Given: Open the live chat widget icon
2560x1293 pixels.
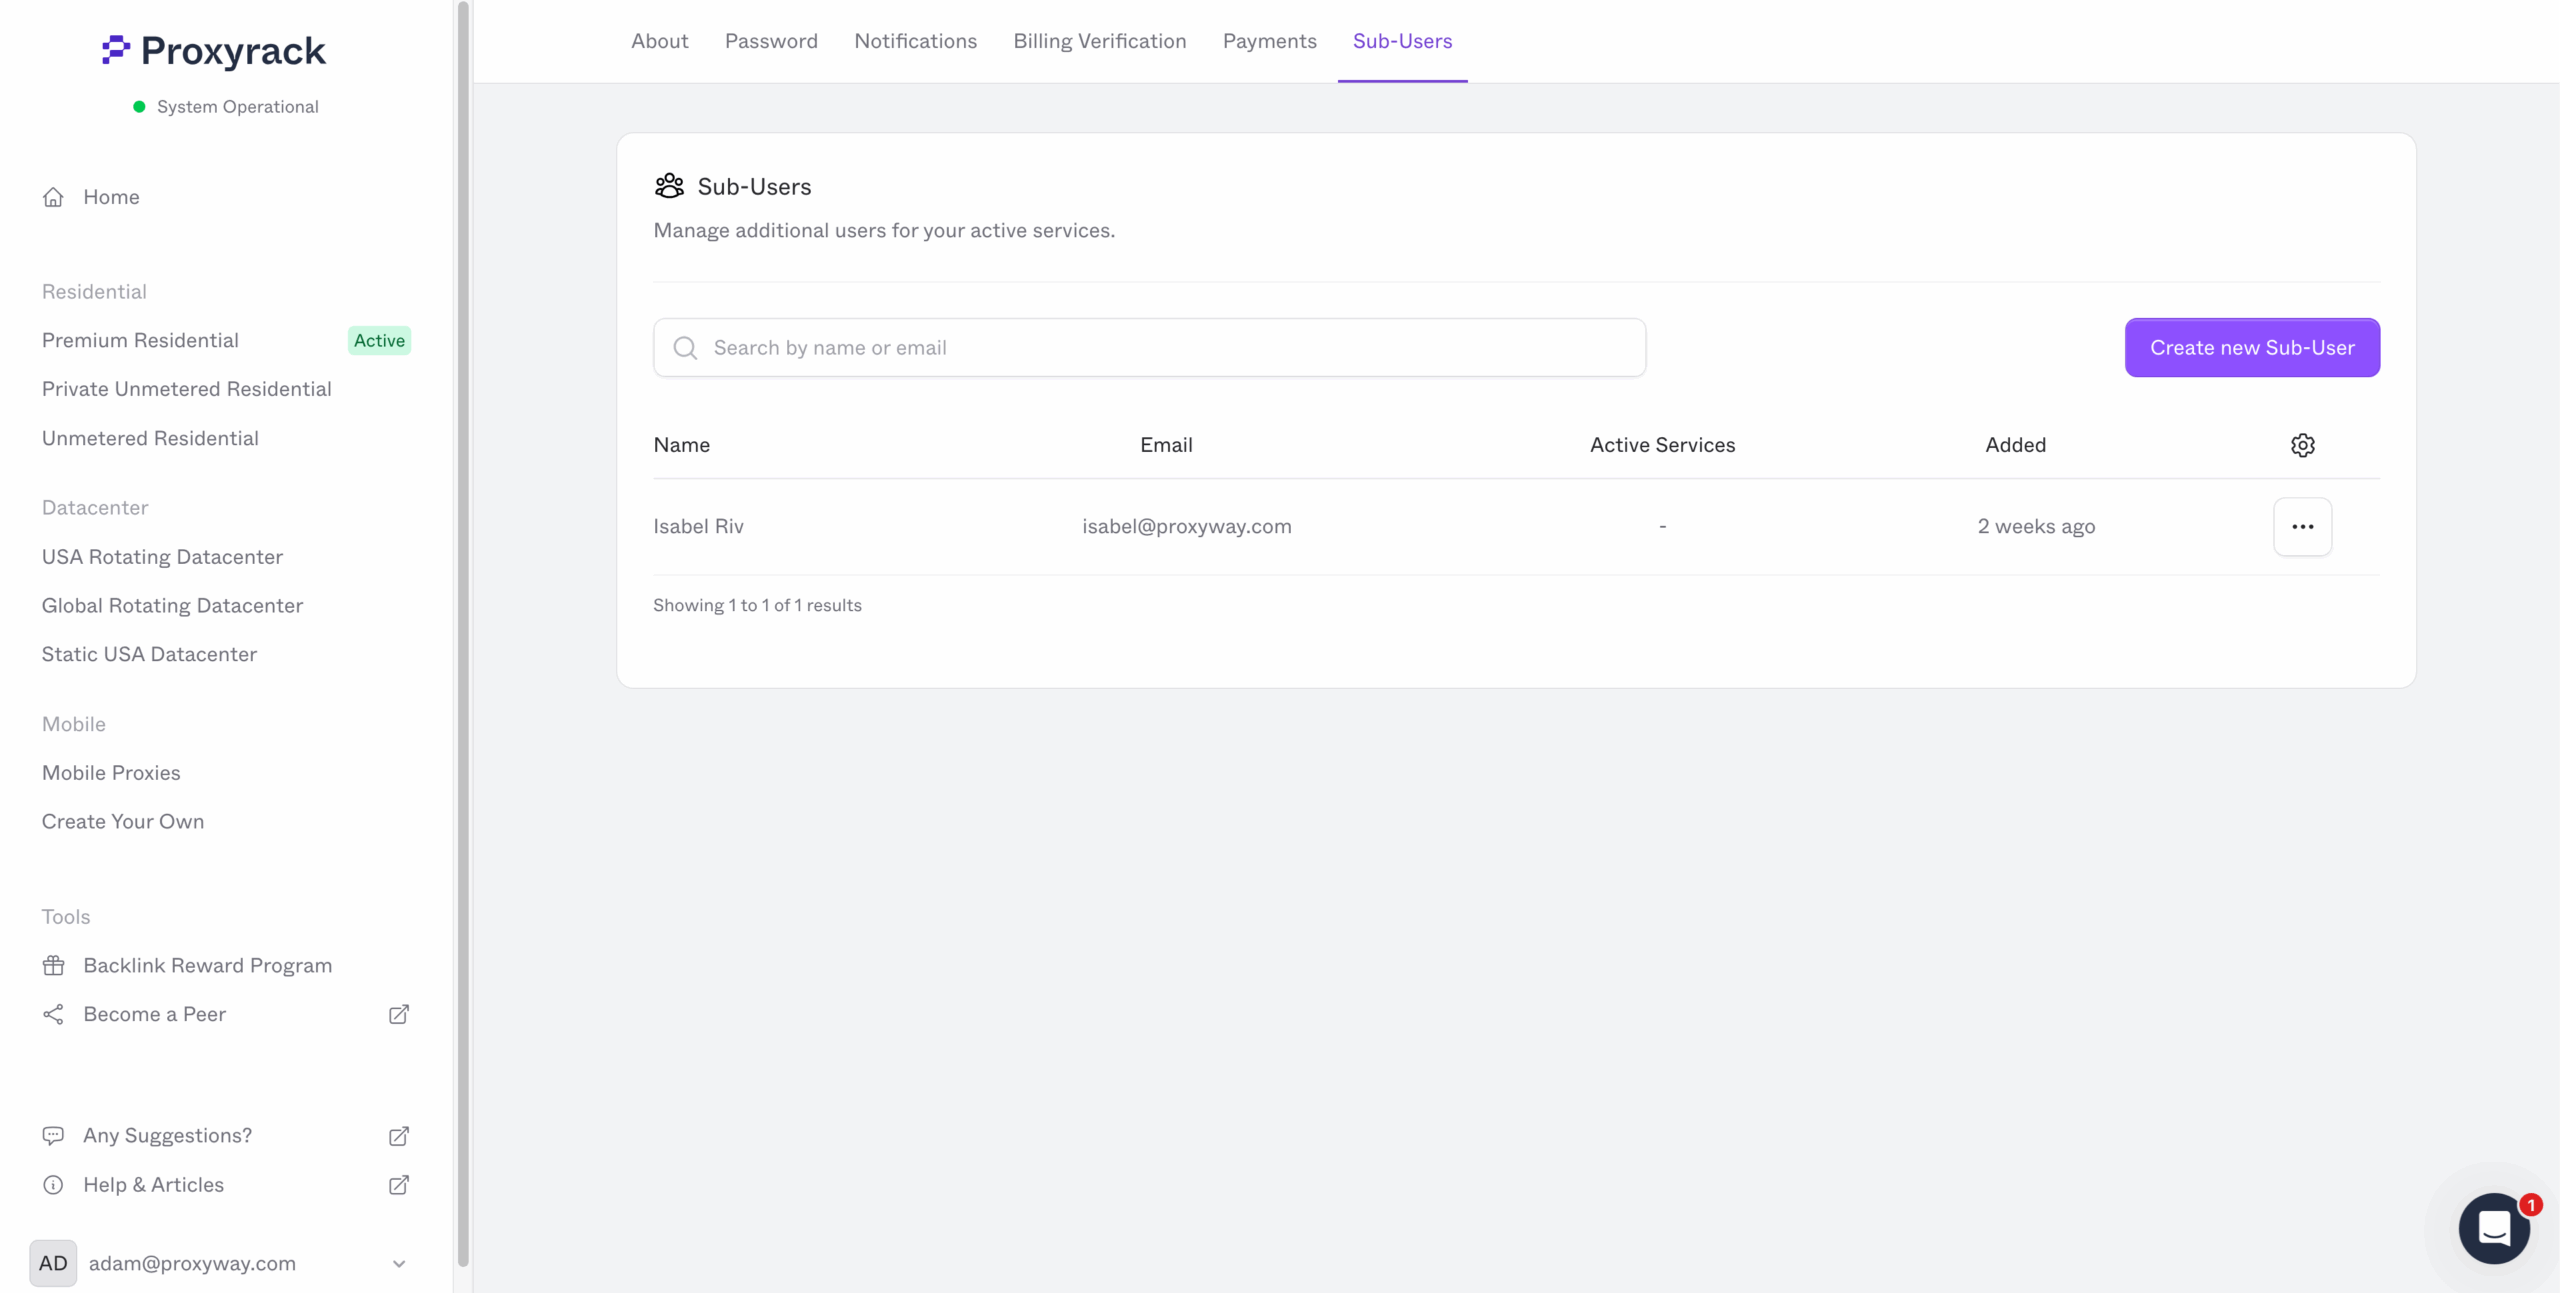Looking at the screenshot, I should pyautogui.click(x=2494, y=1227).
